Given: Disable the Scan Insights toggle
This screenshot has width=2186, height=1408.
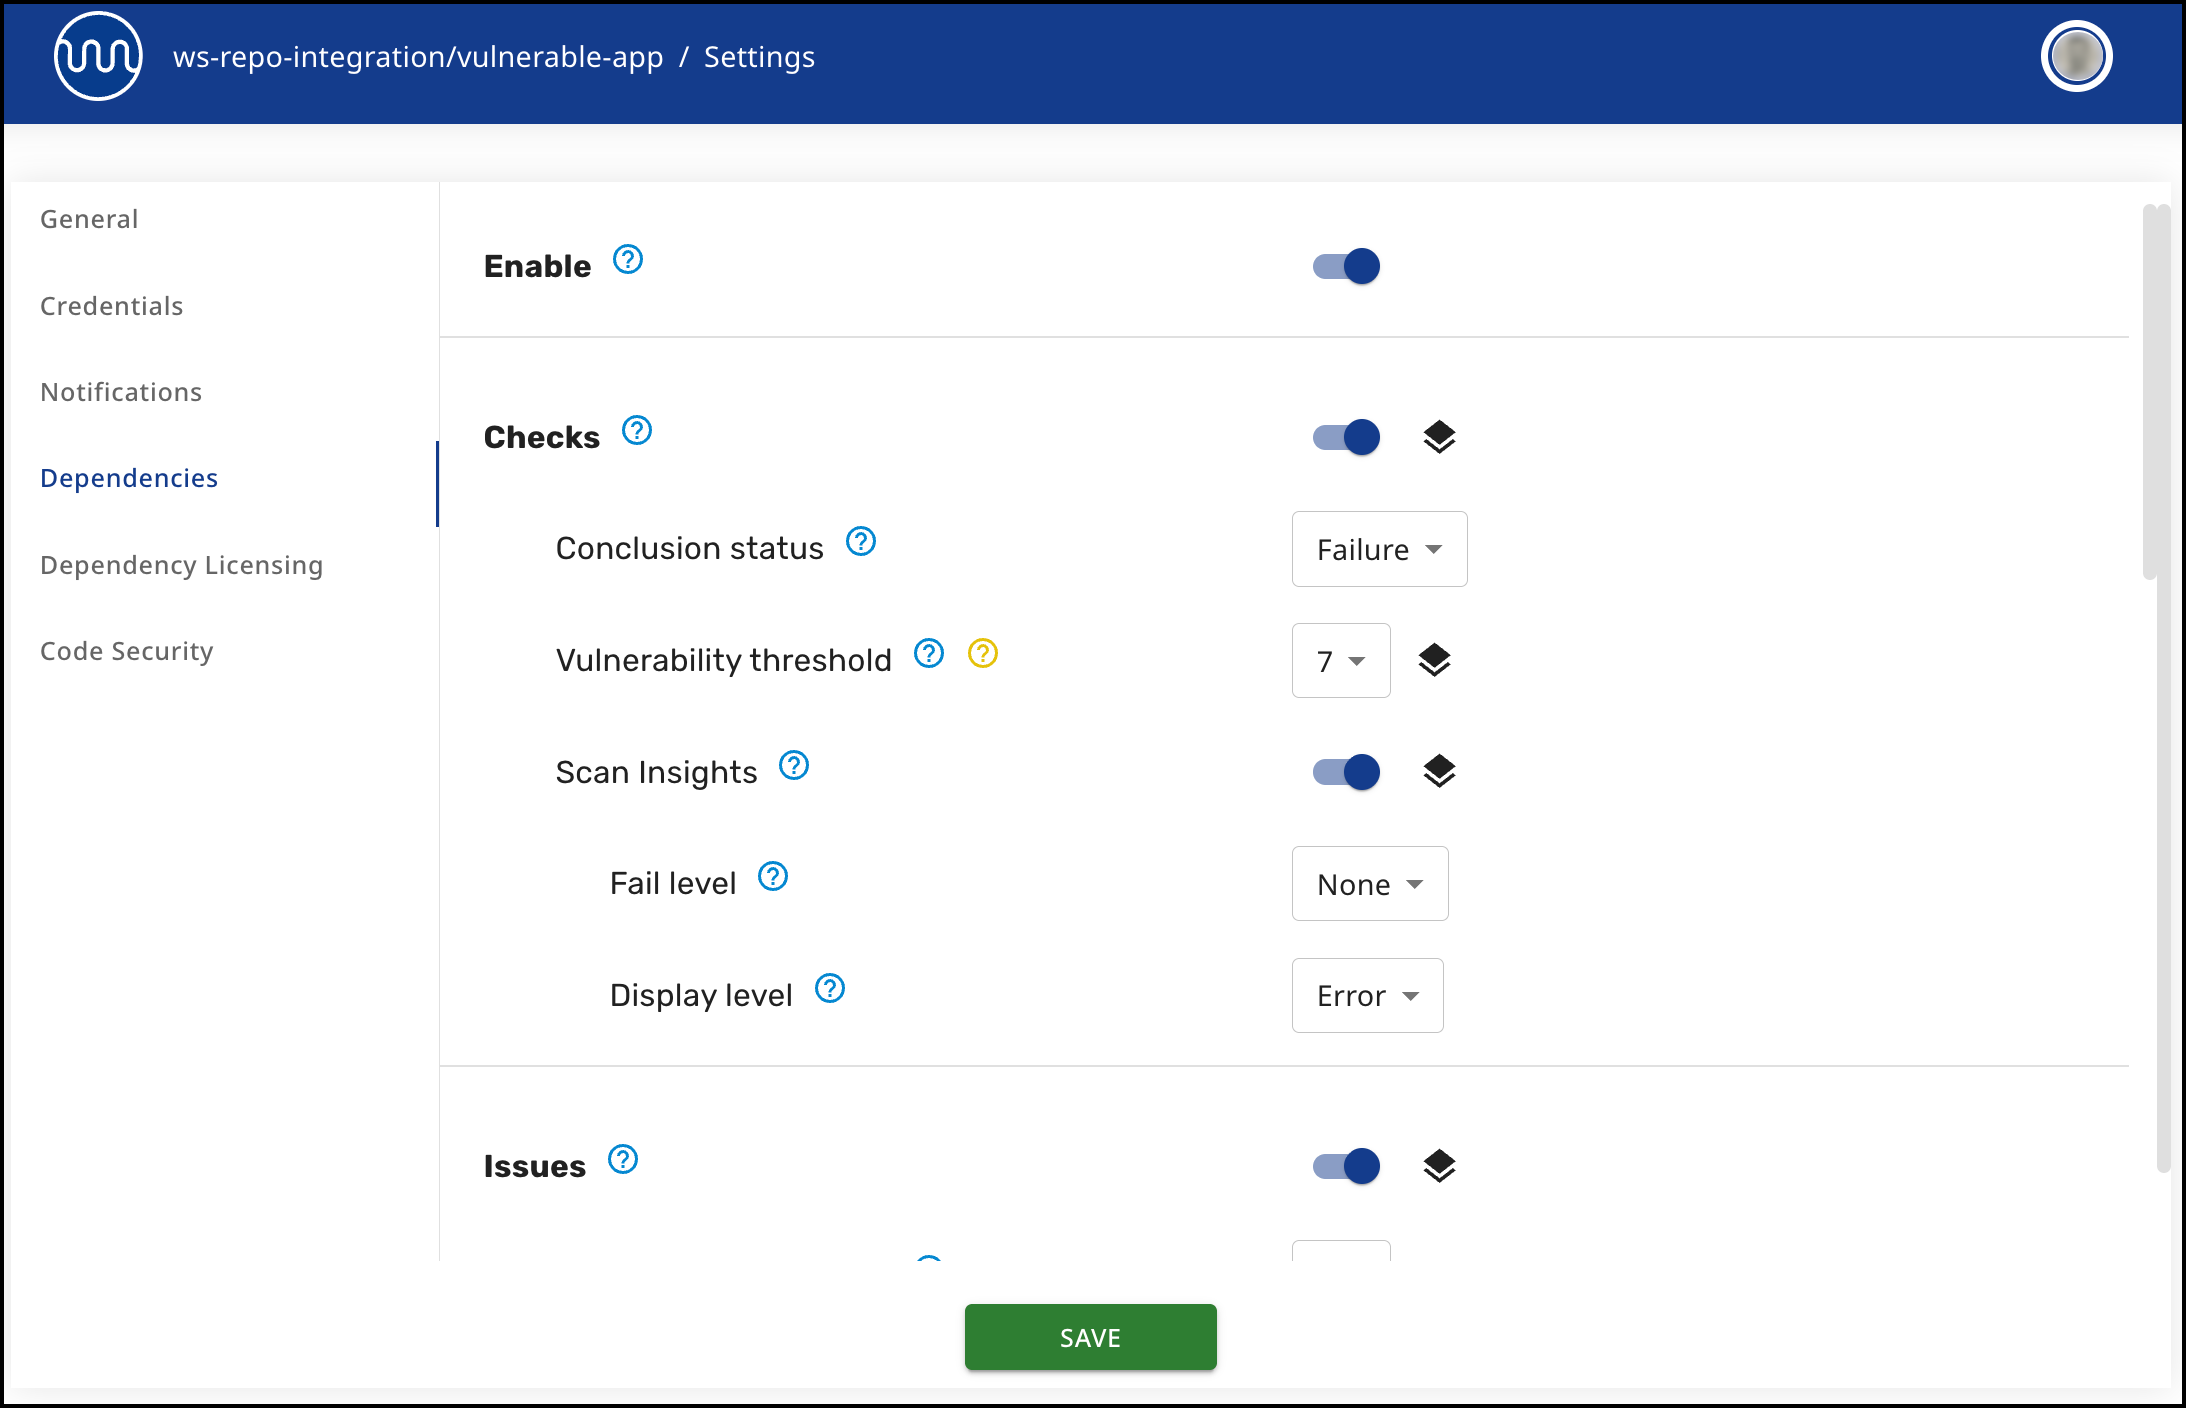Looking at the screenshot, I should tap(1346, 772).
